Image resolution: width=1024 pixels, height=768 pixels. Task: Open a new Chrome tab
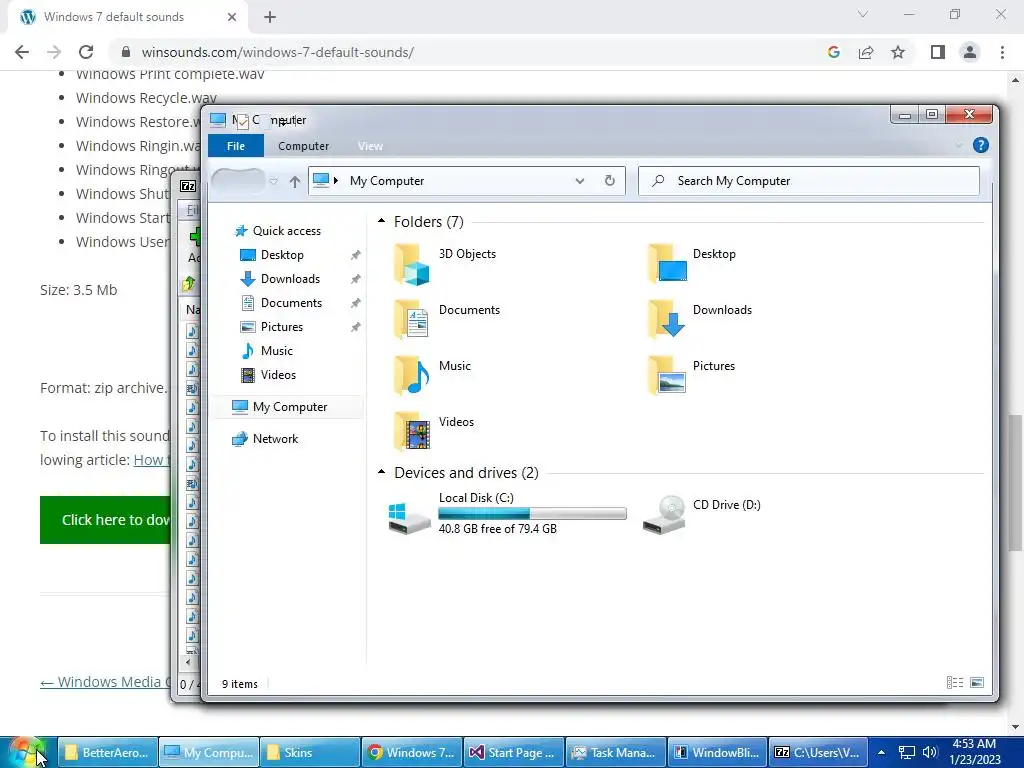pos(270,17)
